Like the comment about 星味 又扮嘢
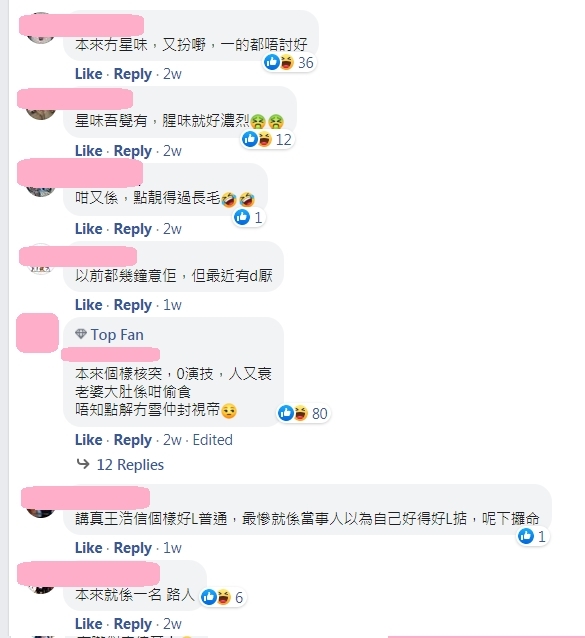Image resolution: width=585 pixels, height=638 pixels. tap(88, 74)
